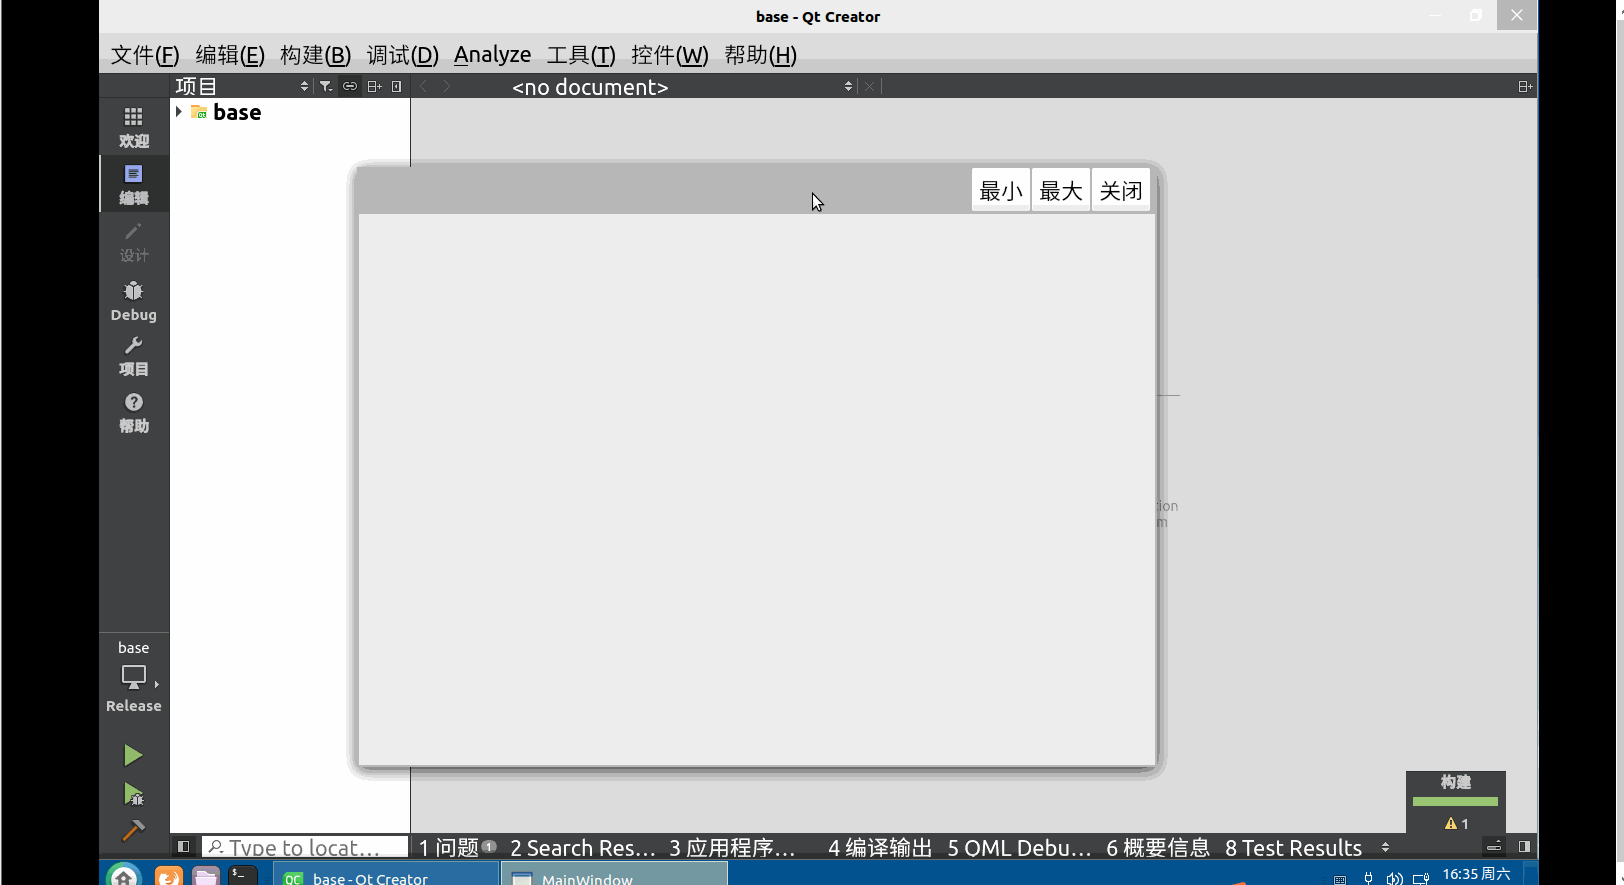Screen dimensions: 1624x885
Task: Toggle the left sidebar visibility button
Action: pyautogui.click(x=183, y=847)
